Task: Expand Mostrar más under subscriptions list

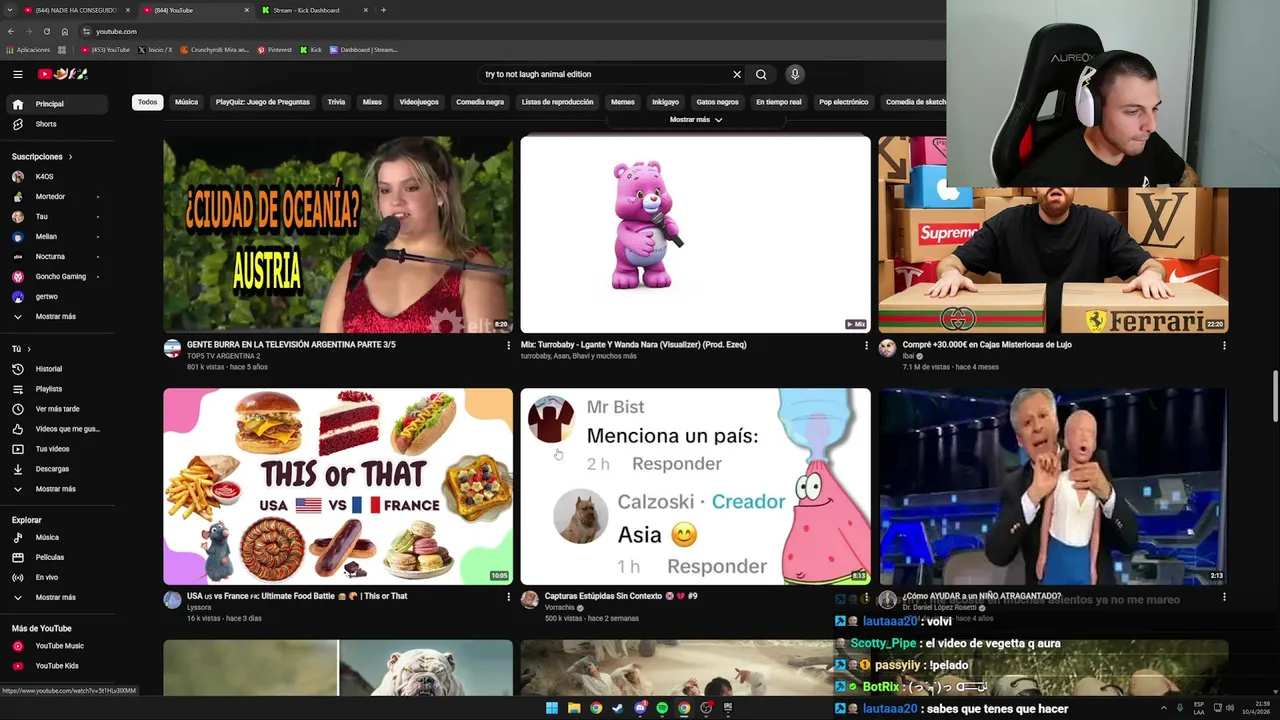Action: (x=56, y=317)
